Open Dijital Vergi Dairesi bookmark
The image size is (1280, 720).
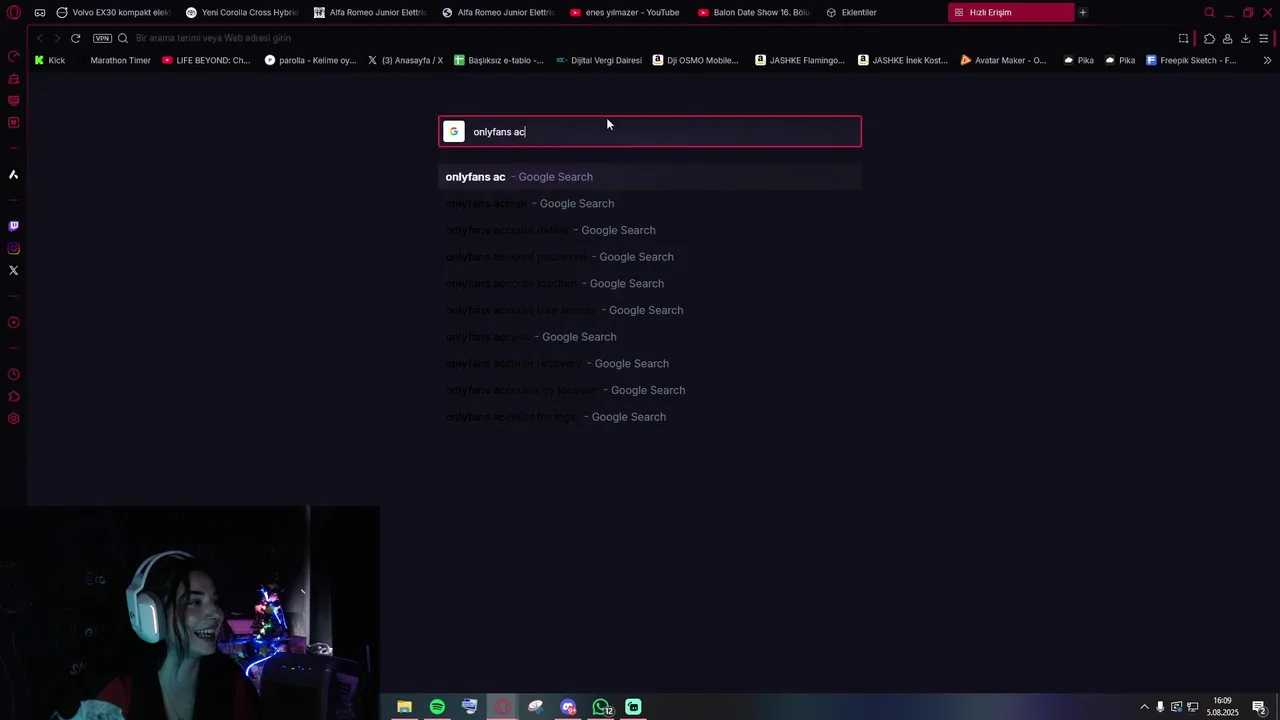599,60
